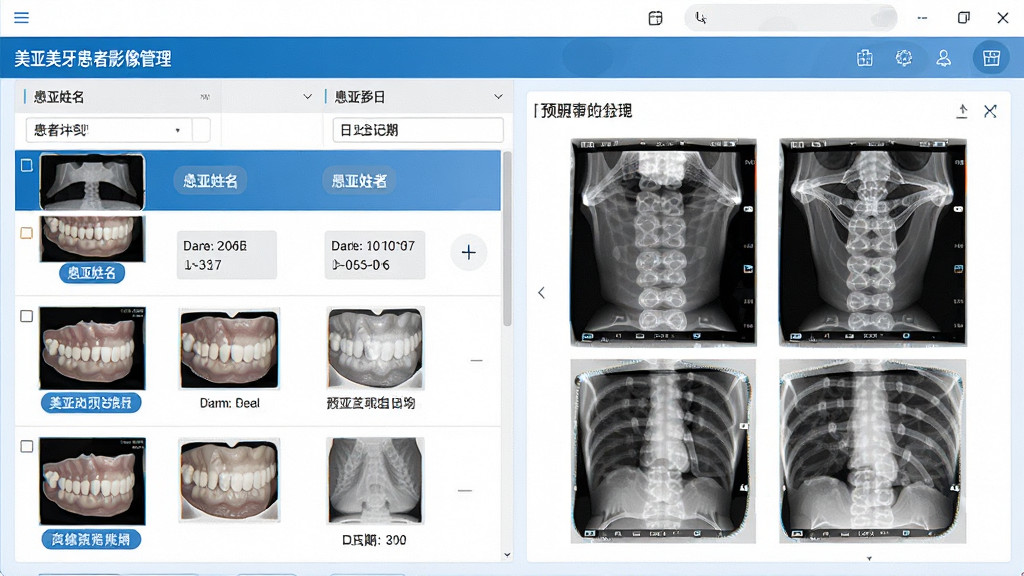Open the small X-ray thumbnail in fourth row
Image resolution: width=1024 pixels, height=576 pixels.
pyautogui.click(x=376, y=481)
